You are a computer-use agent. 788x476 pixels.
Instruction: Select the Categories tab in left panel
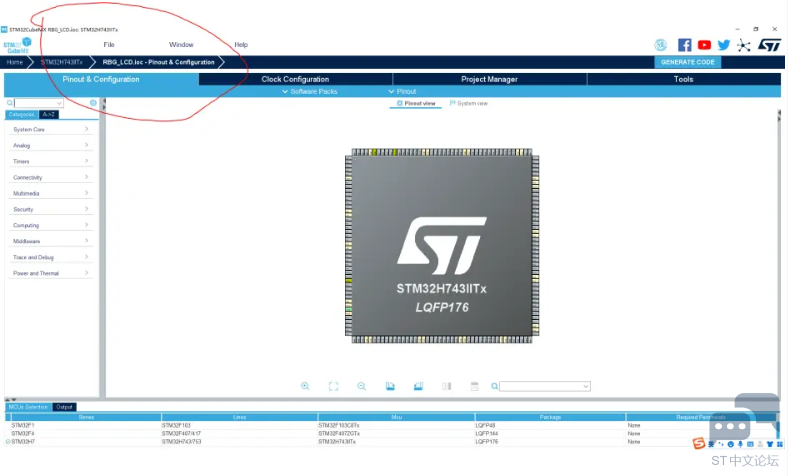pos(22,115)
